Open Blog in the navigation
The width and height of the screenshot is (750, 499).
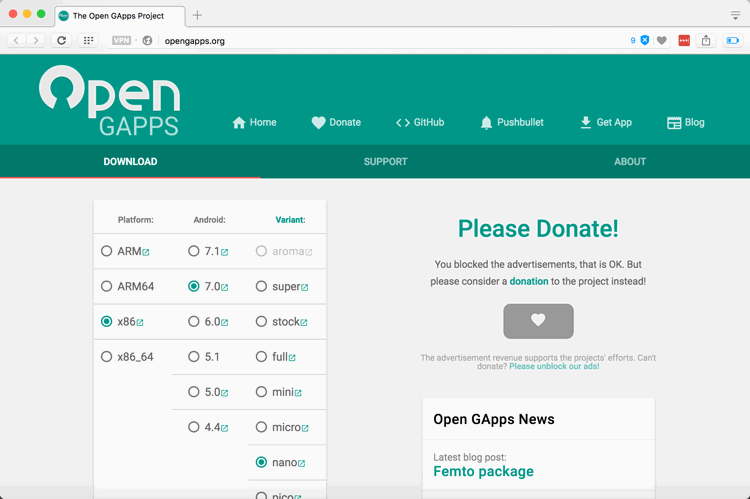click(685, 122)
